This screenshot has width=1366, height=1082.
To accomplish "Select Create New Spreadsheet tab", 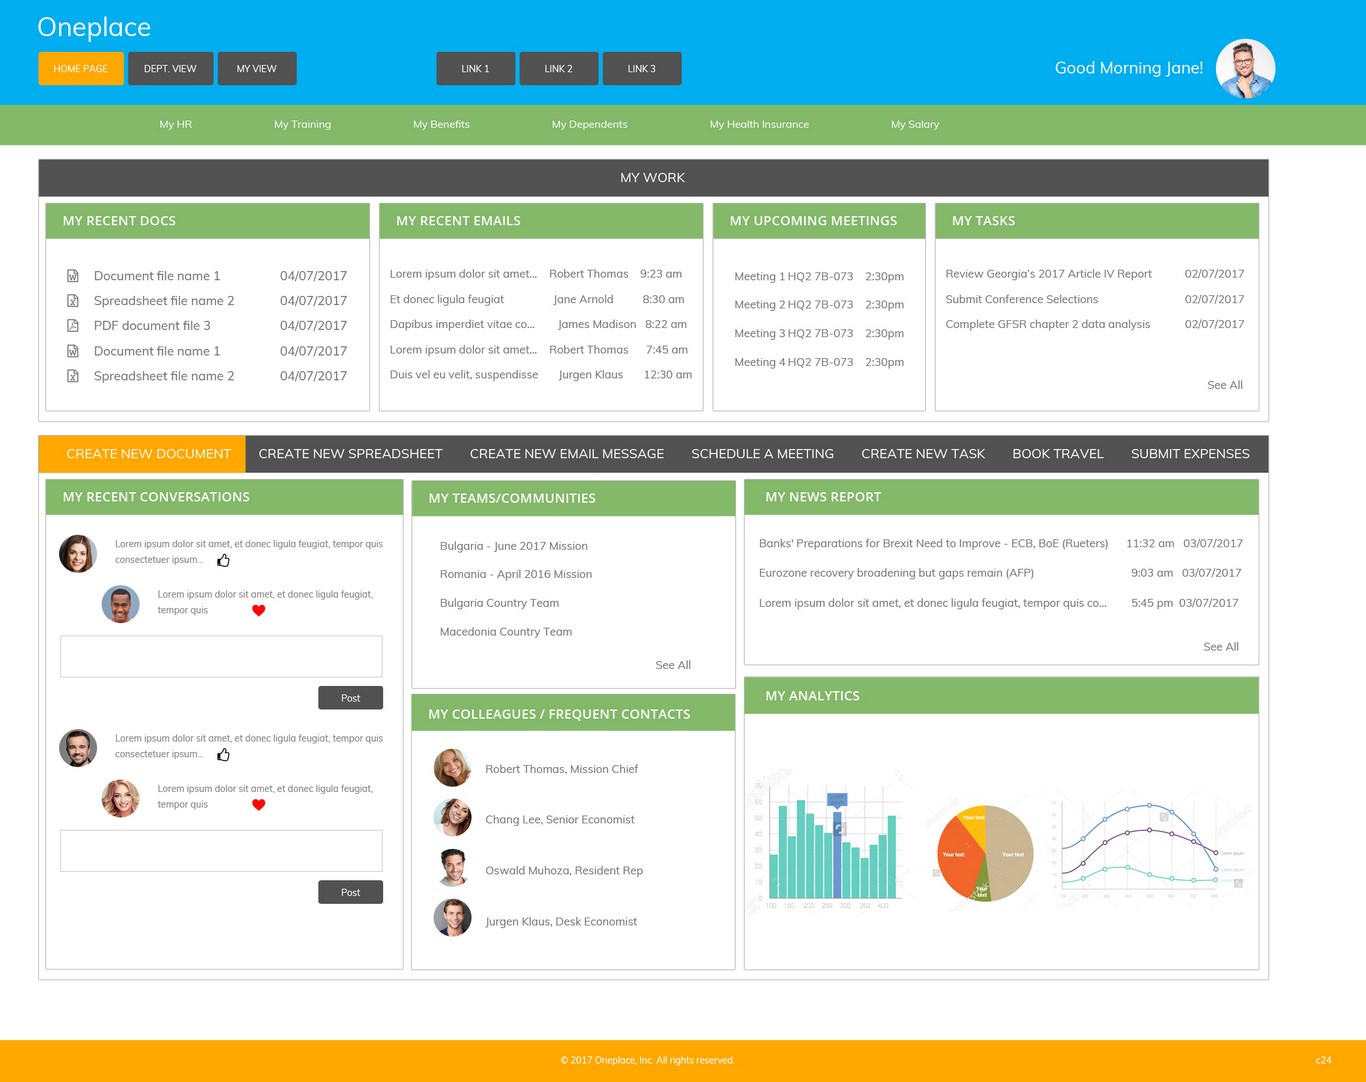I will pyautogui.click(x=350, y=454).
